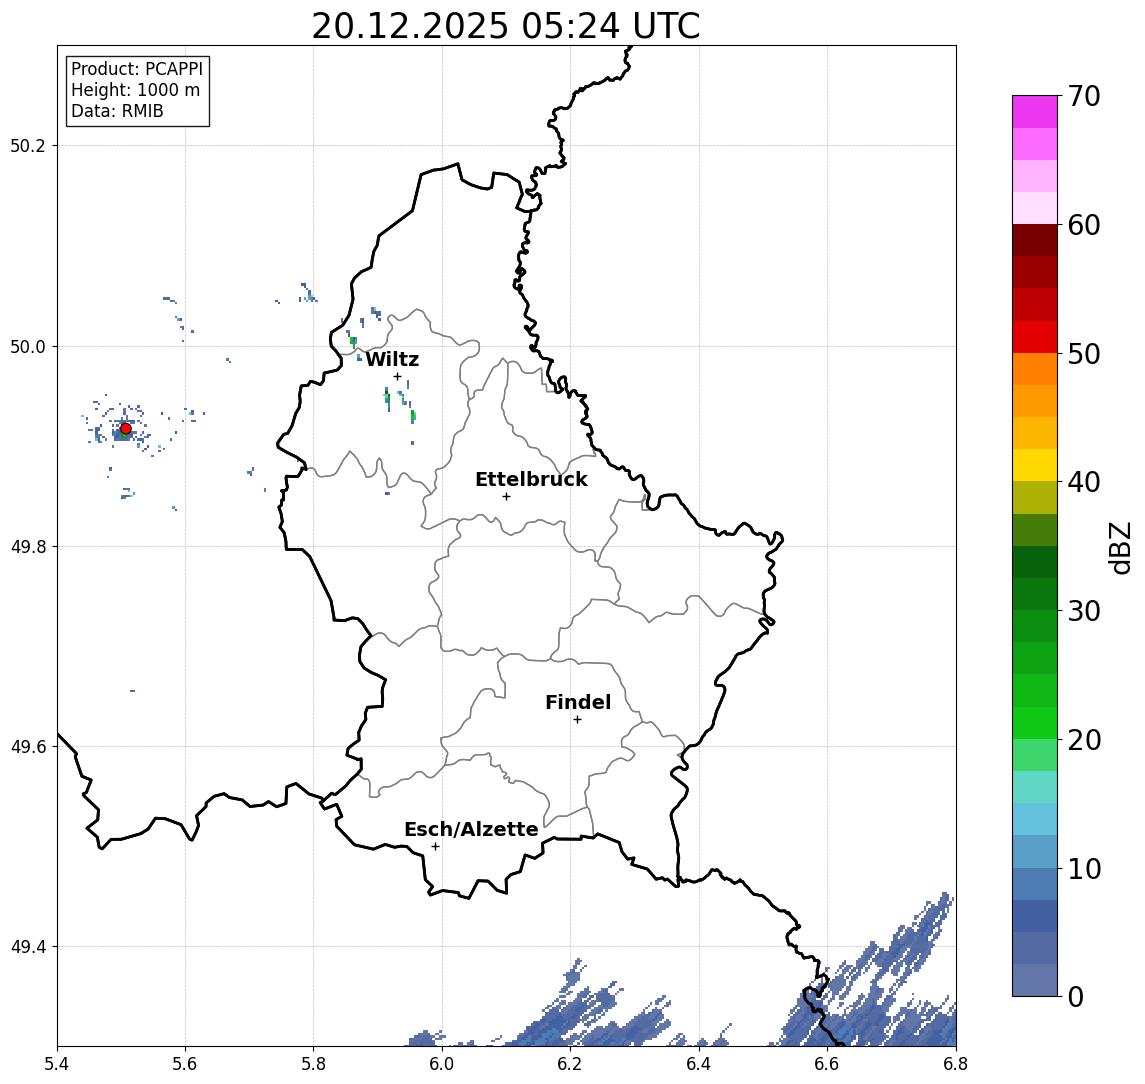Click the 49.8 latitude axis label
This screenshot has width=1145, height=1084.
point(28,546)
